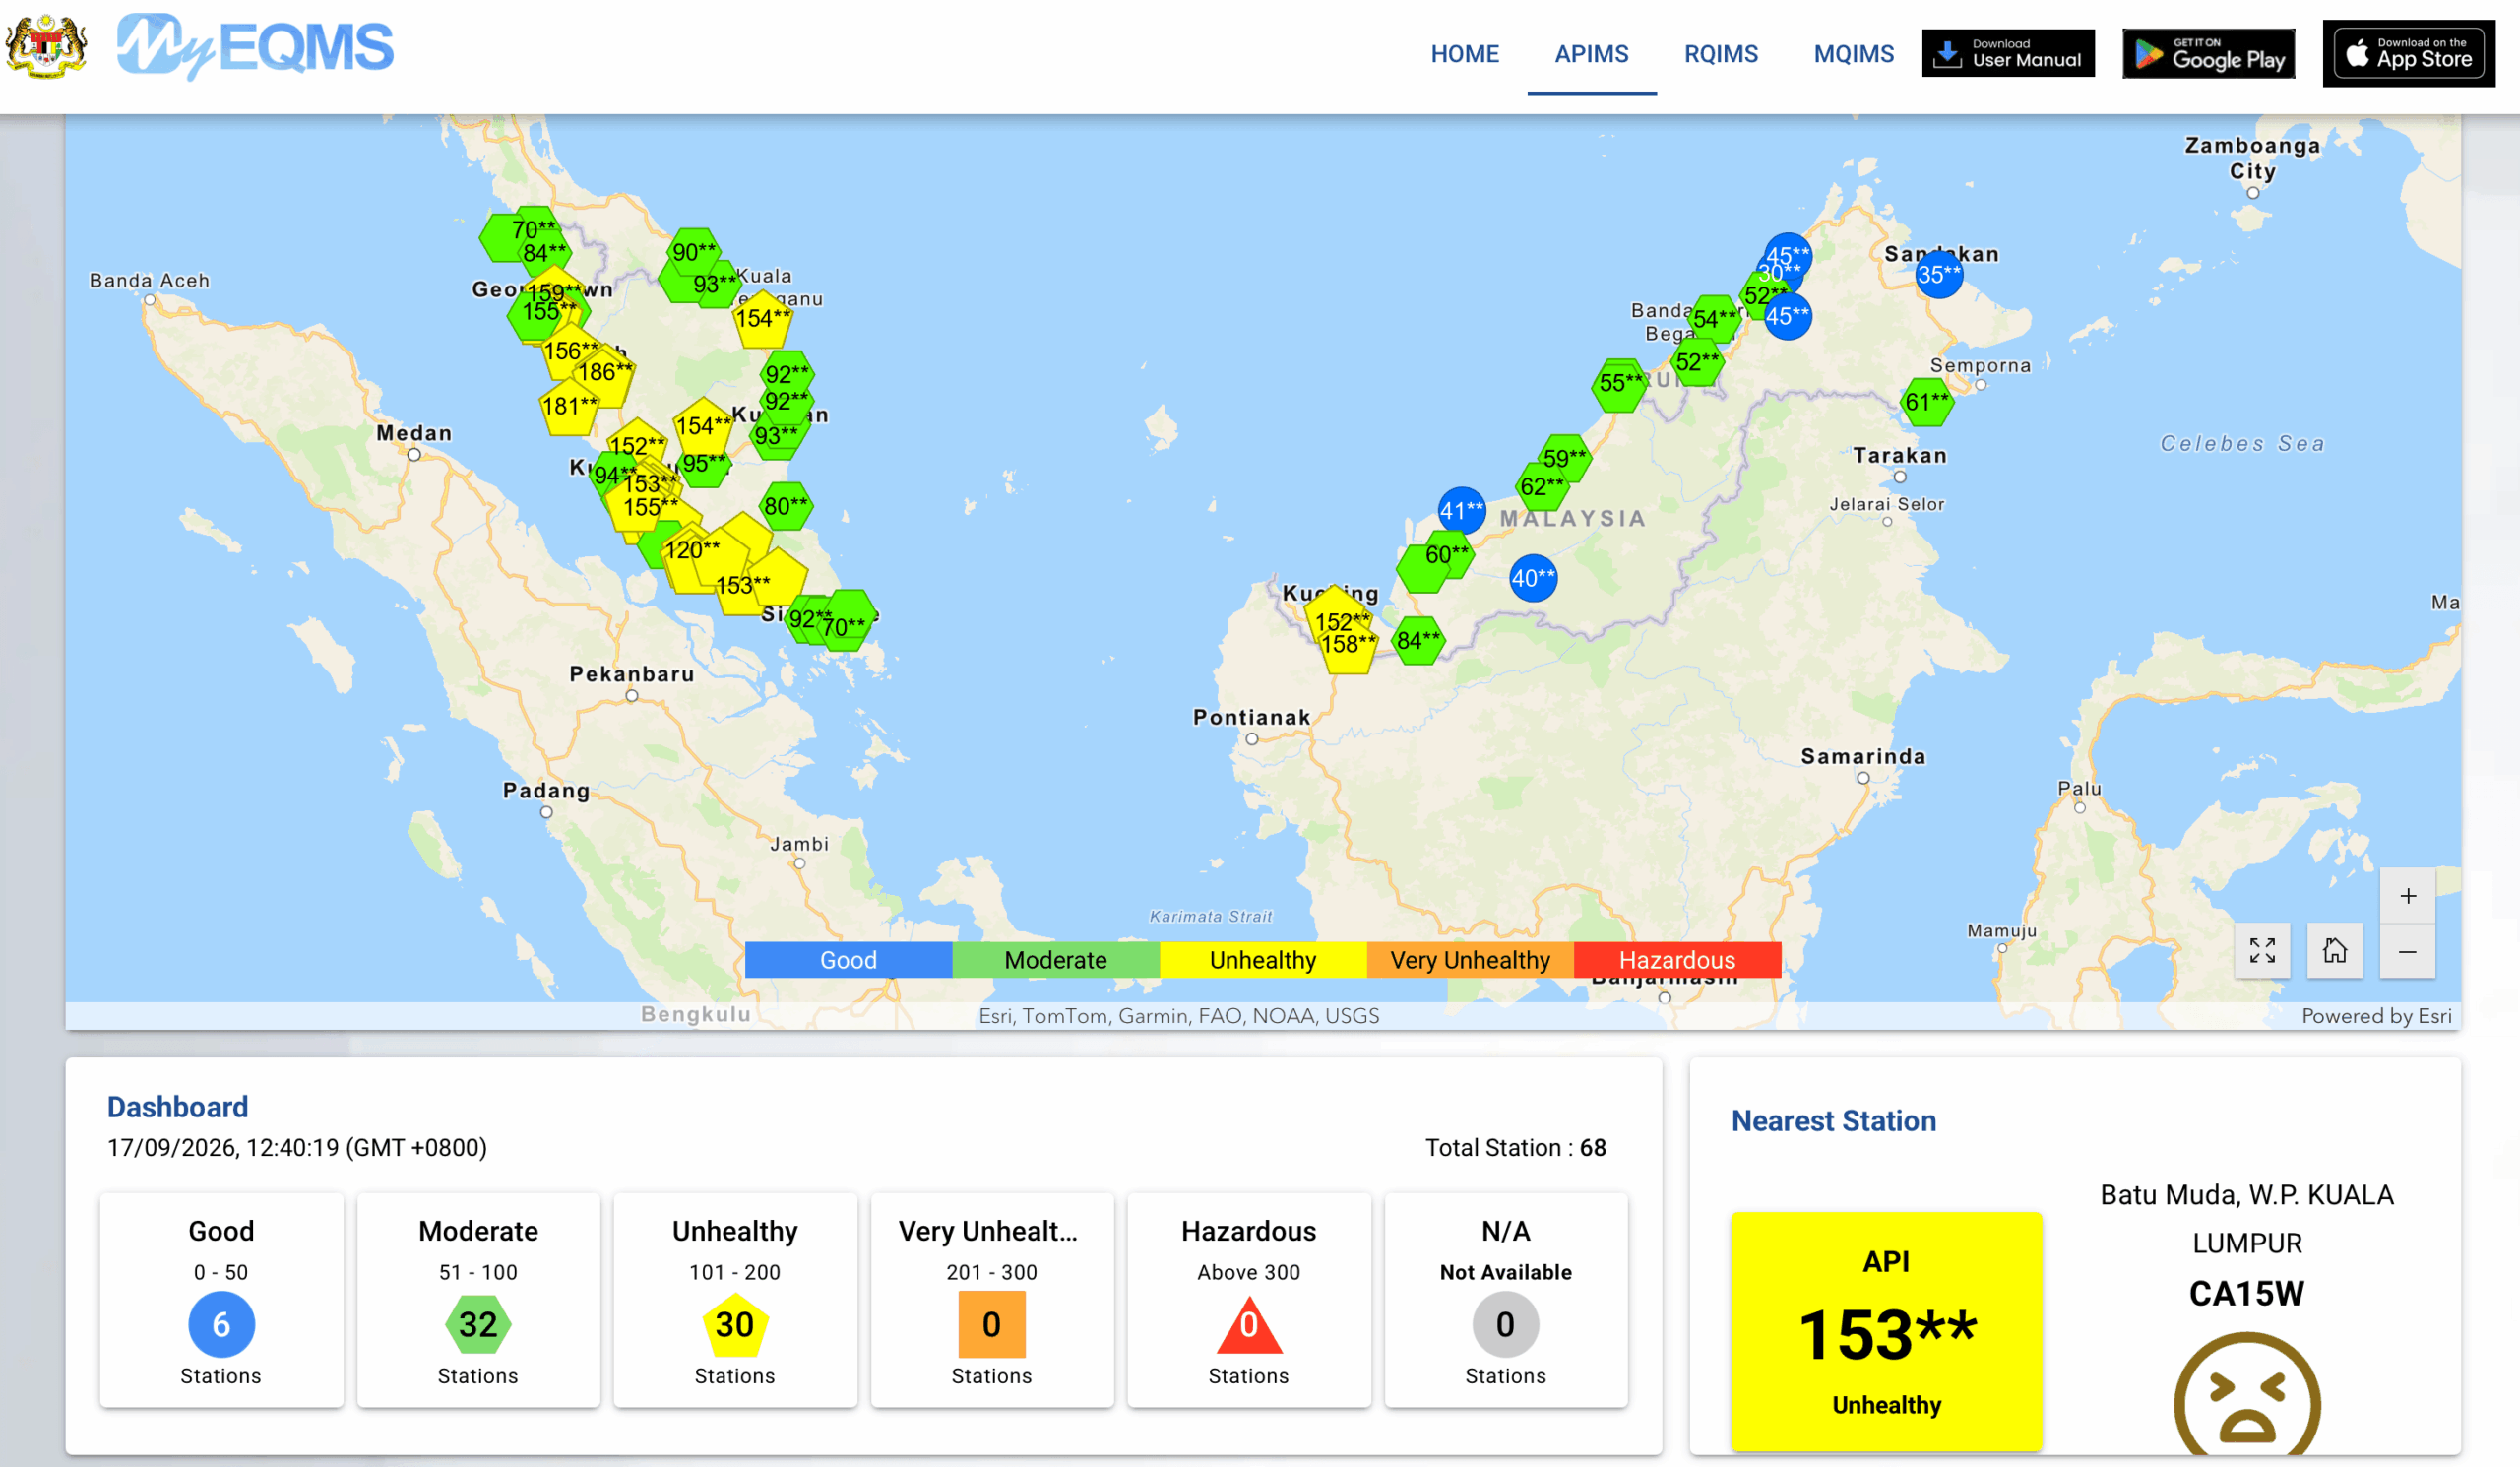Screen dimensions: 2520x1467
Task: Select the 120** station marker
Action: (693, 552)
